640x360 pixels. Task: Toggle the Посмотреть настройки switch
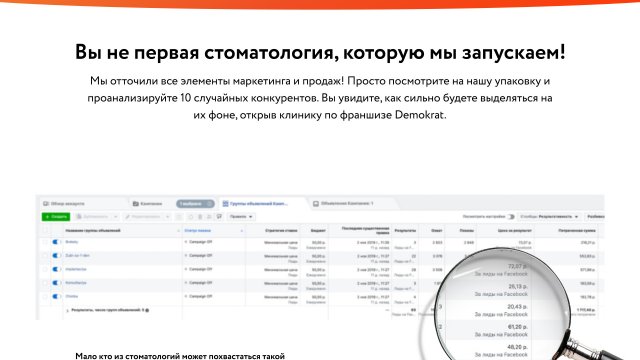point(511,216)
